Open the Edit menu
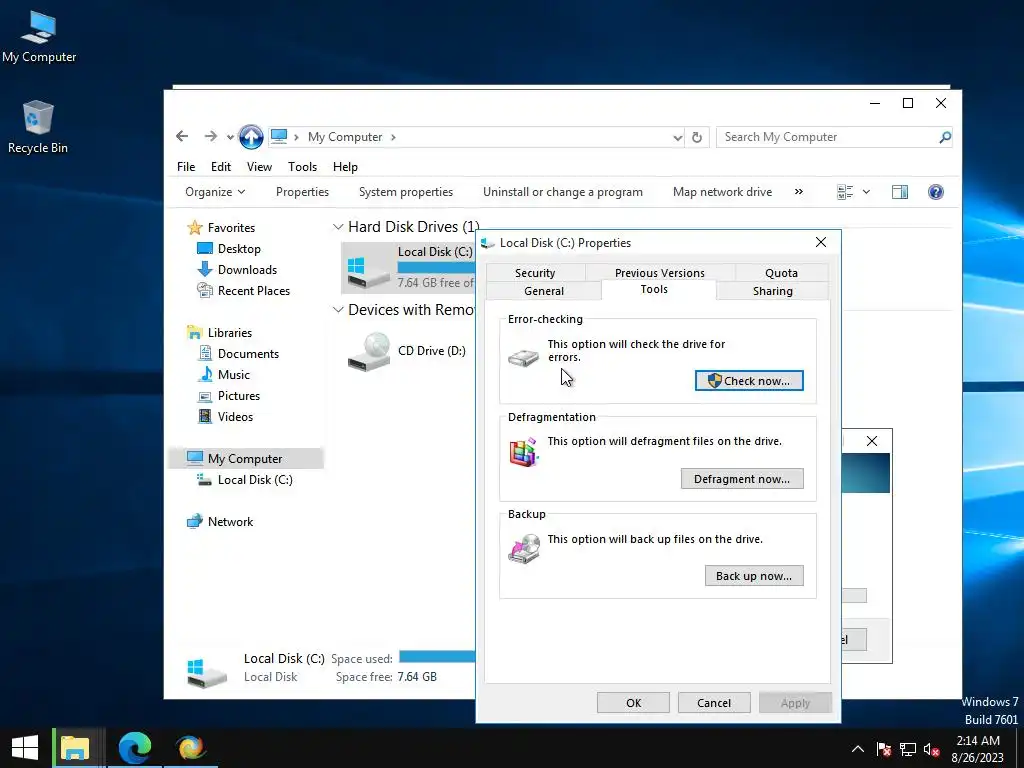 pos(221,167)
